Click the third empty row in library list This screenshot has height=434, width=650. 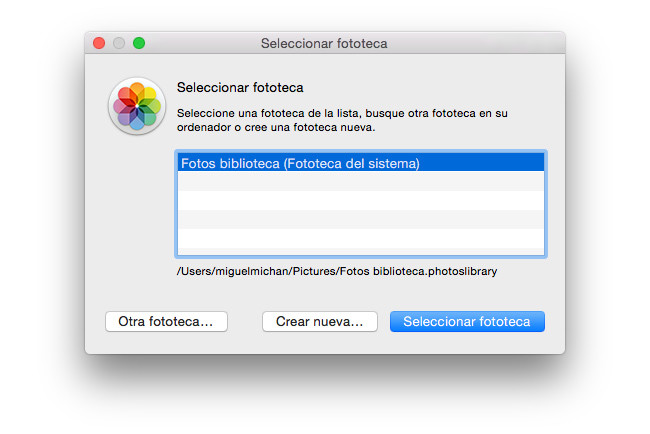361,219
